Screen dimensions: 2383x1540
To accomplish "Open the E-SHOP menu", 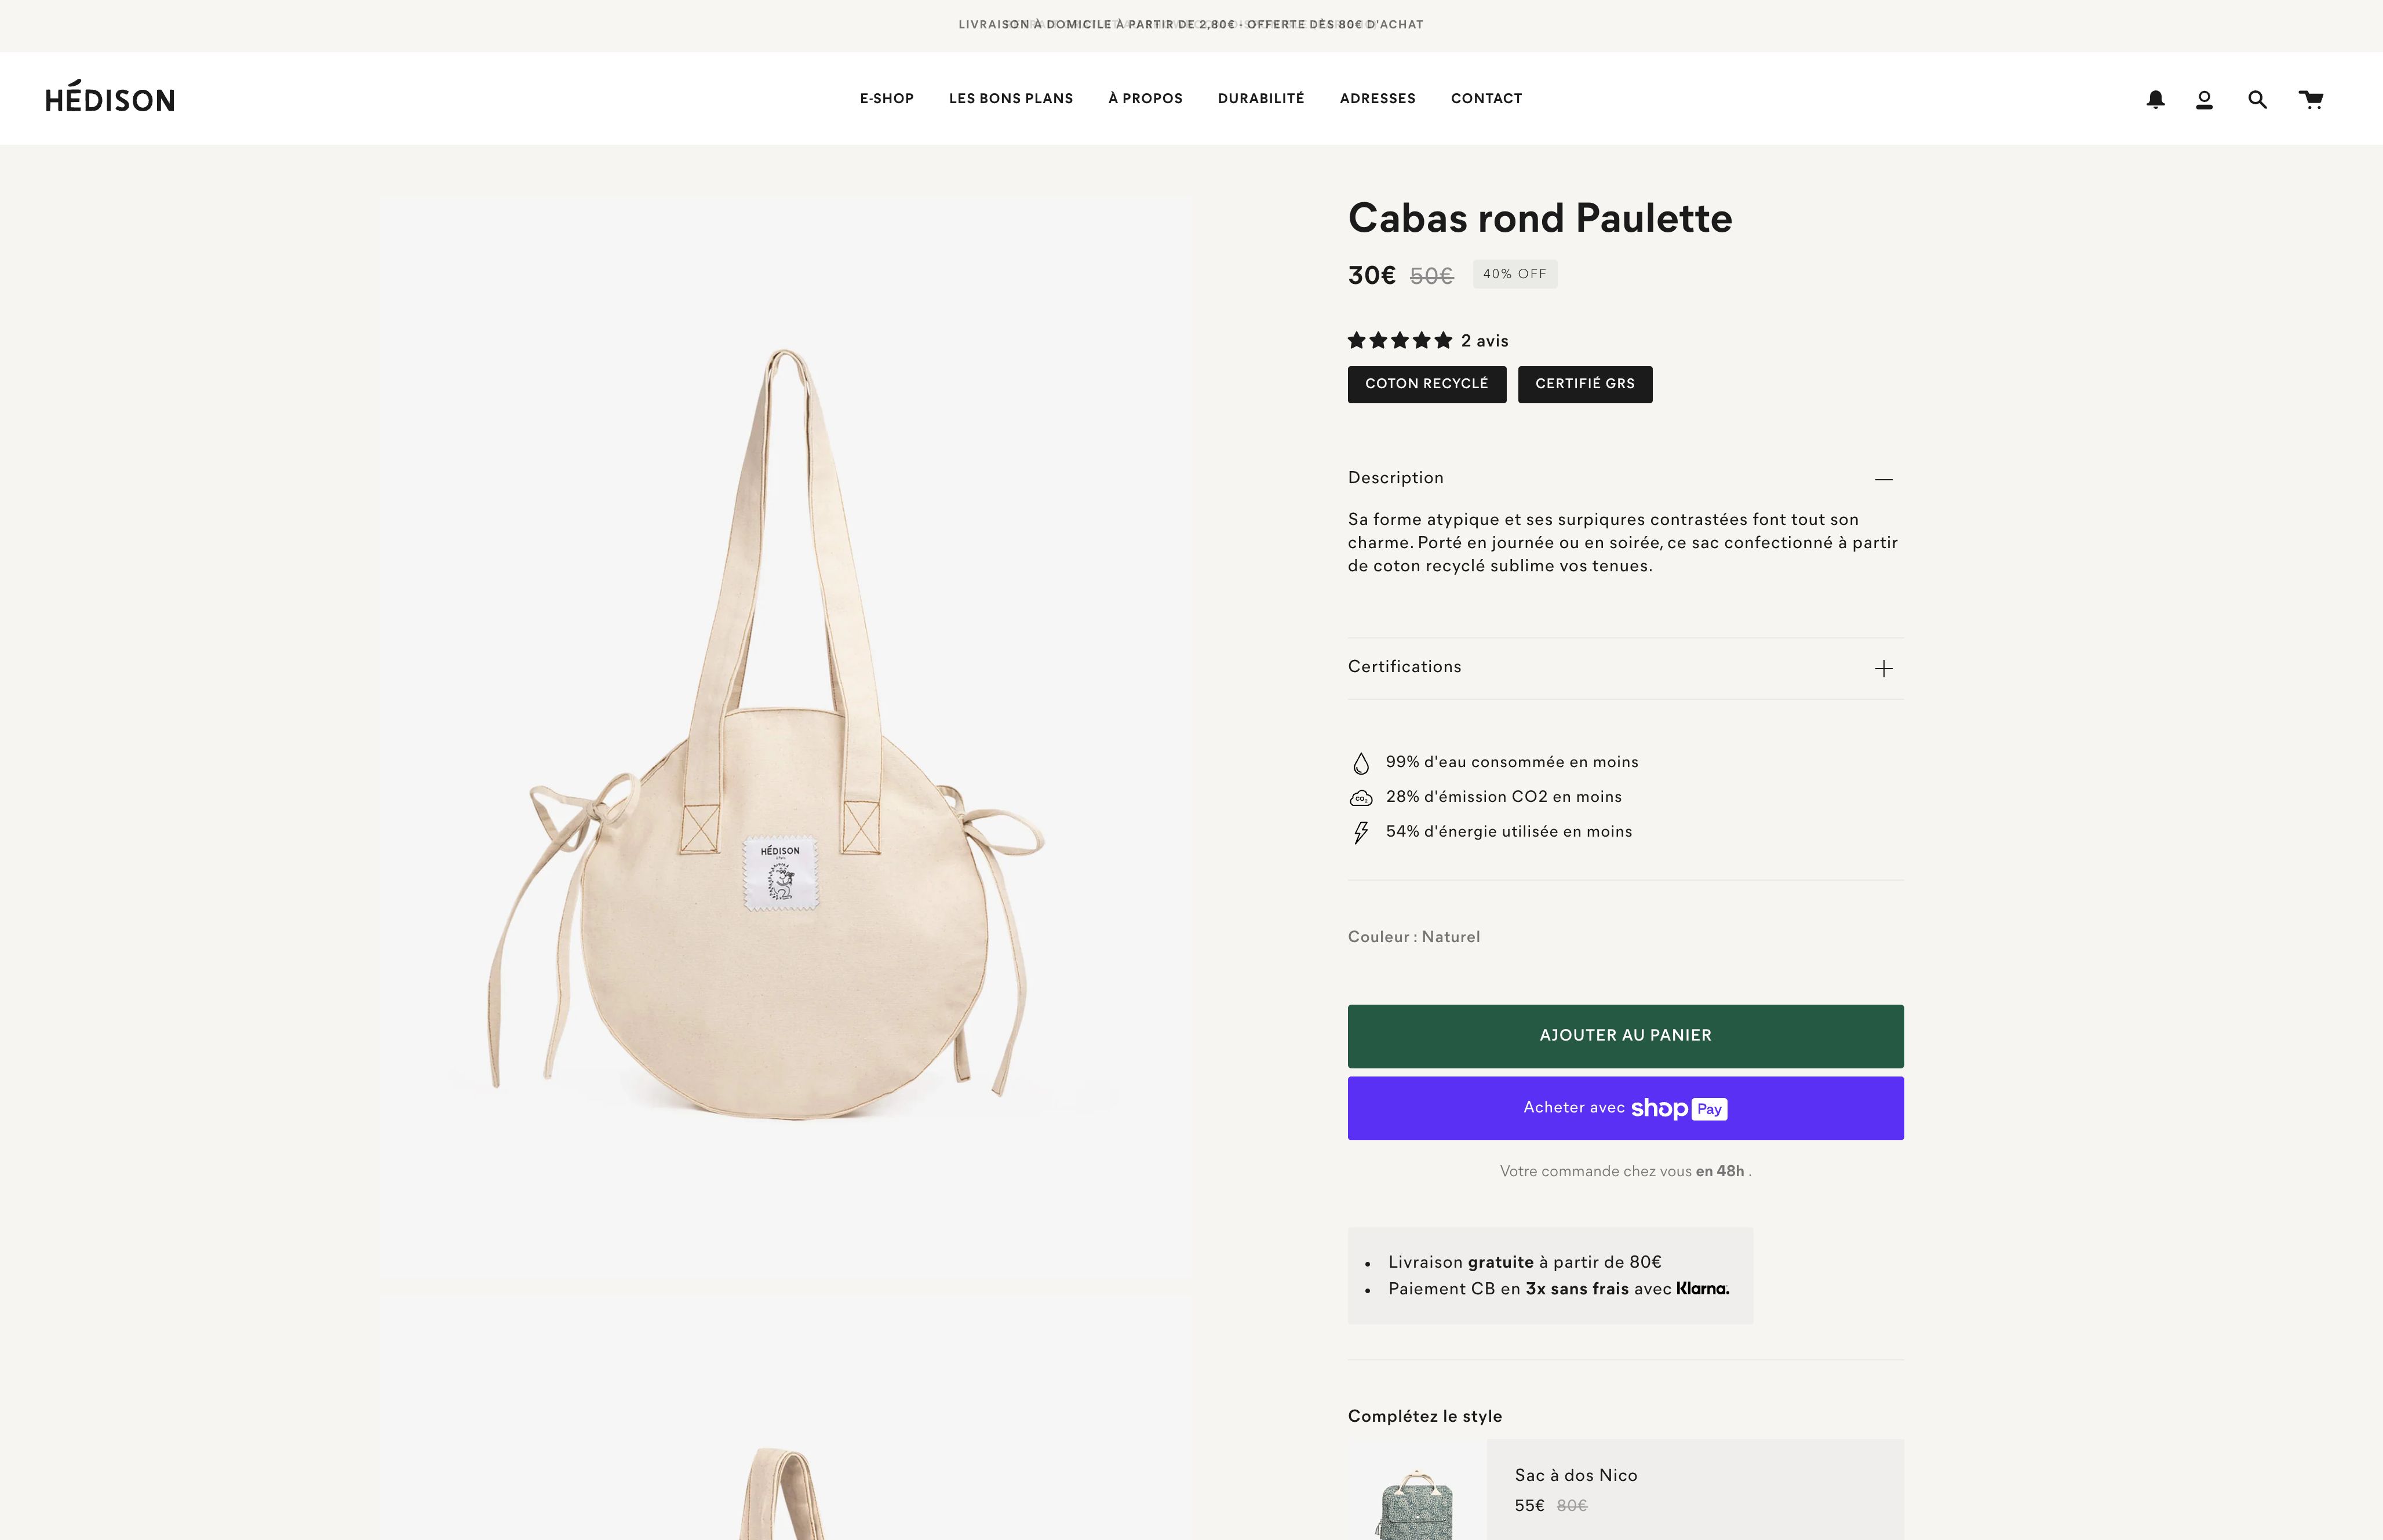I will click(x=886, y=98).
